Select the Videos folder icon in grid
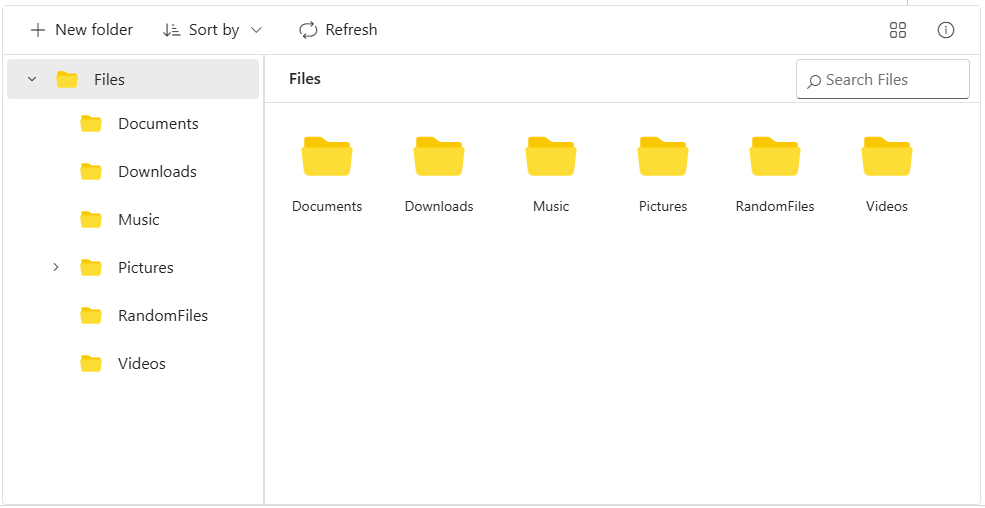This screenshot has height=508, width=985. coord(887,157)
